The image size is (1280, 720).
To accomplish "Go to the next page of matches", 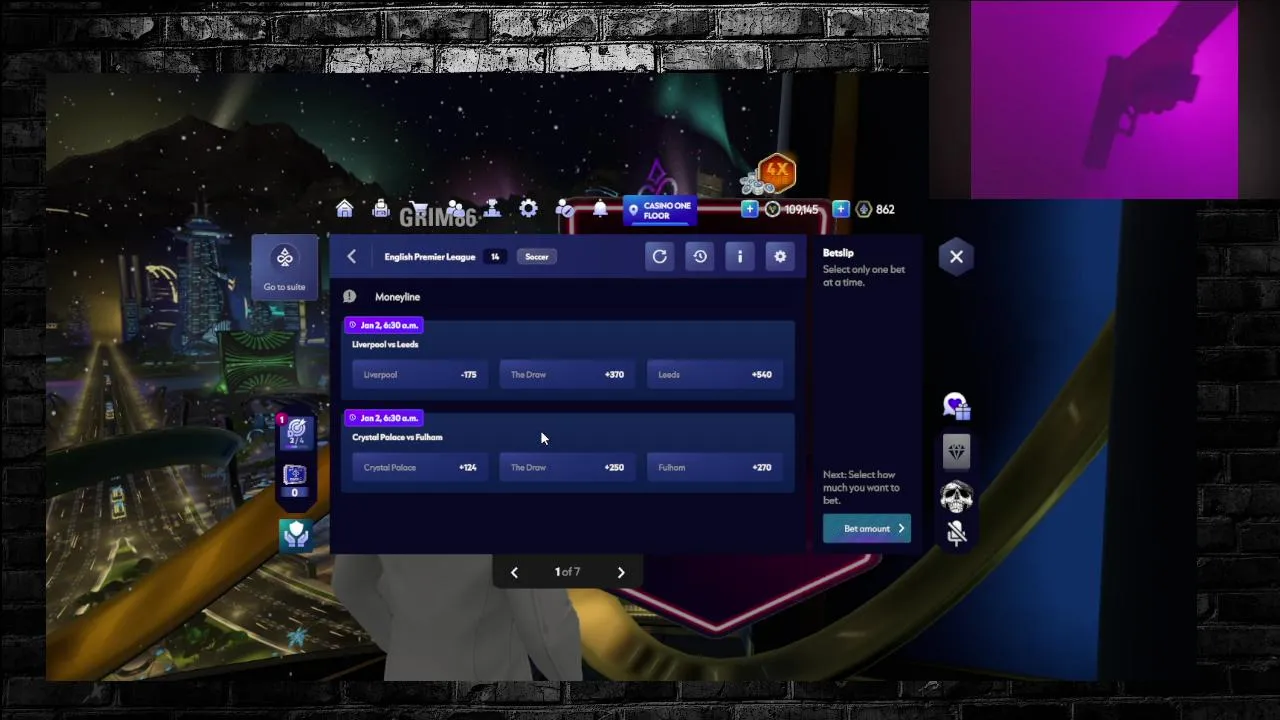I will 621,572.
